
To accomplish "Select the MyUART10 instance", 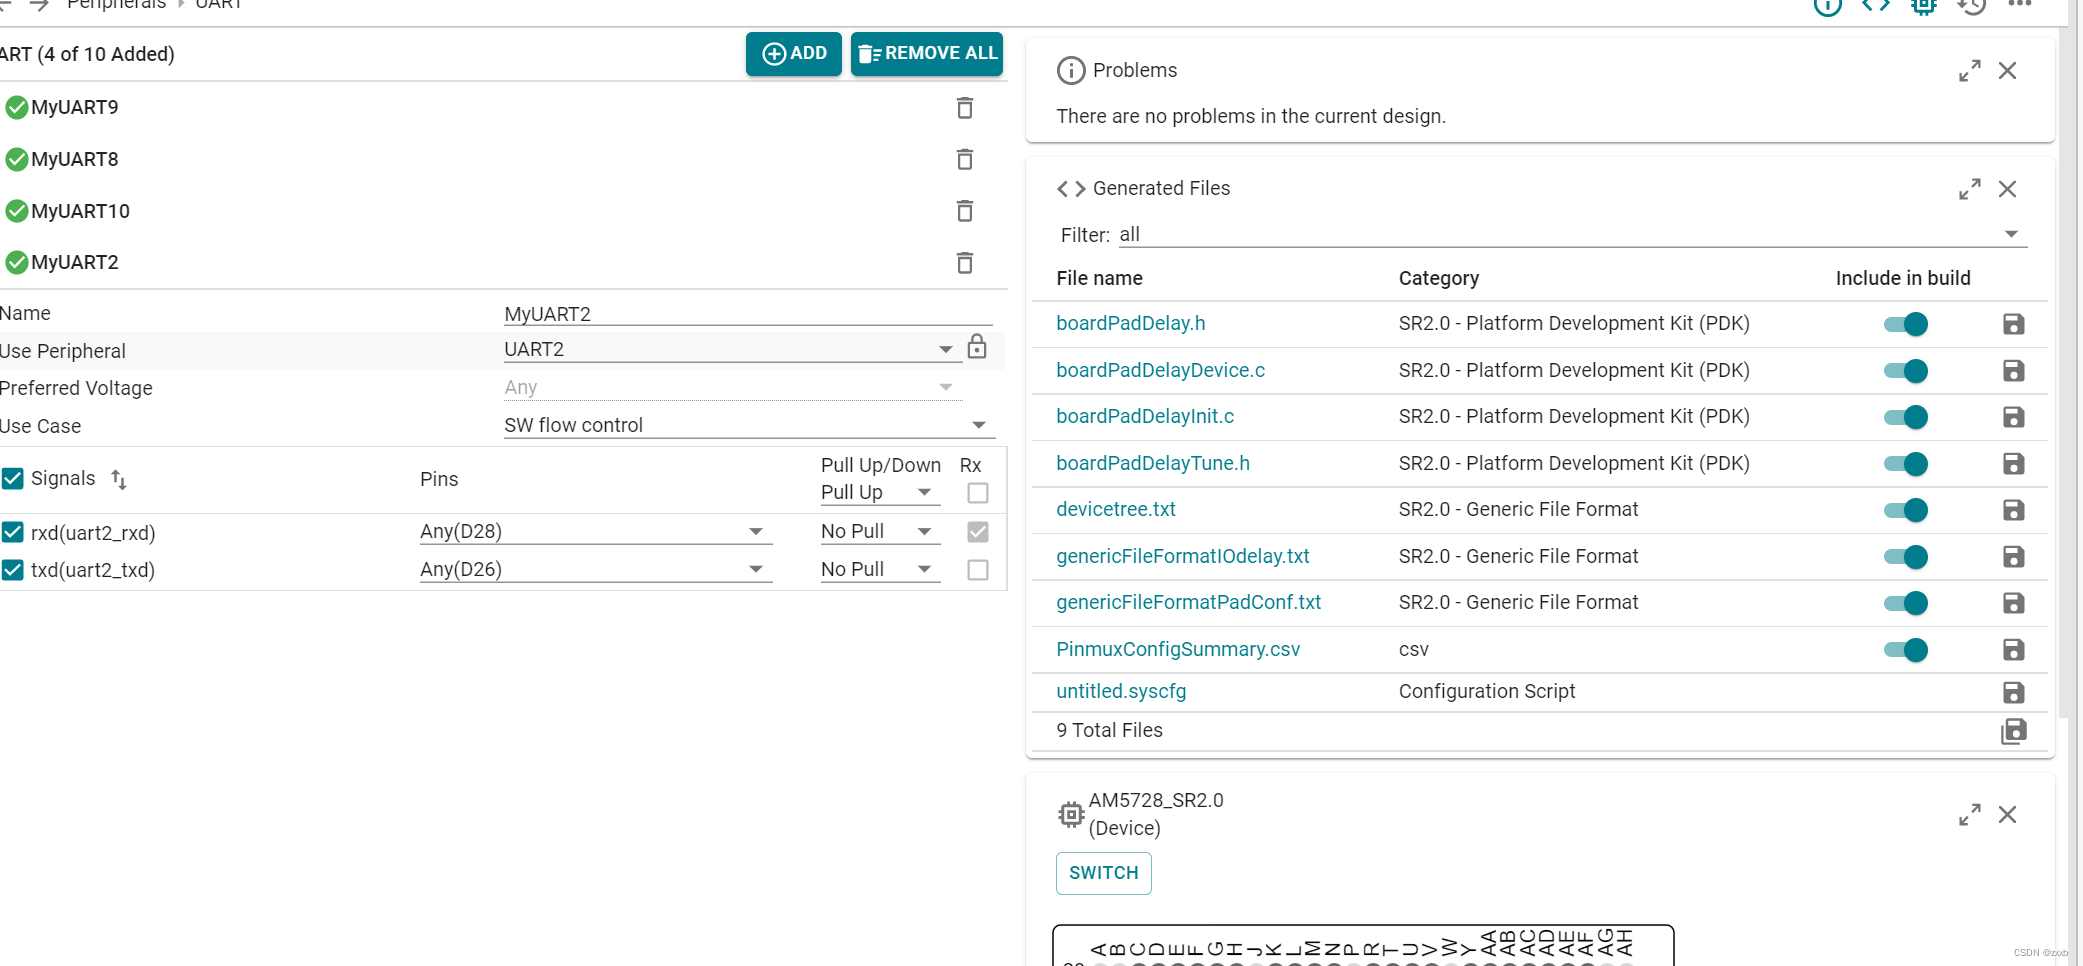I will click(80, 211).
